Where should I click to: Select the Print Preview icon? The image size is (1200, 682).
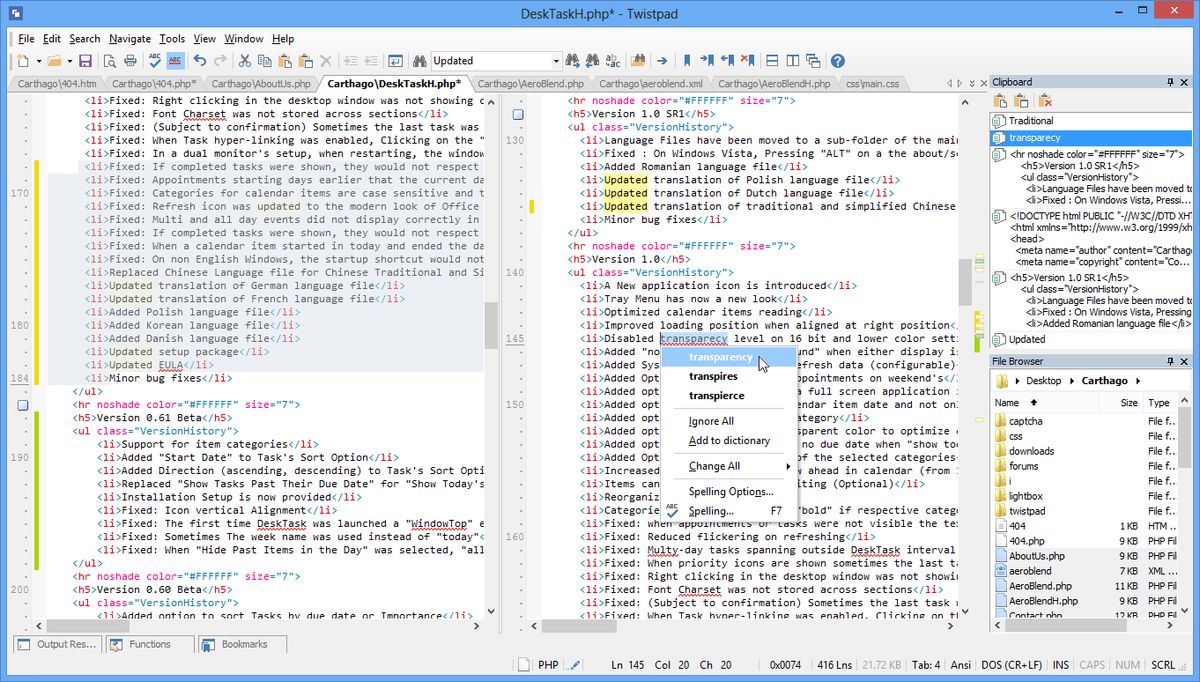(x=110, y=60)
